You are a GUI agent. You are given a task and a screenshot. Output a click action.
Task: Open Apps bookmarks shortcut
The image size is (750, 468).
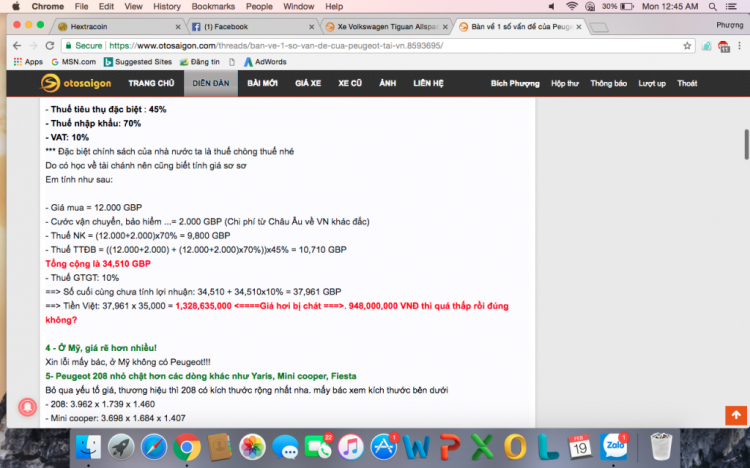click(x=28, y=62)
